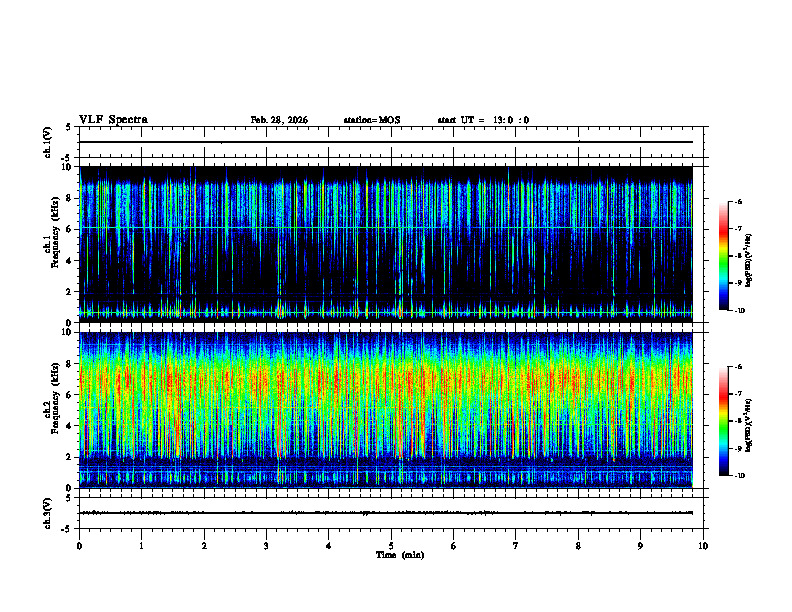This screenshot has width=792, height=612.
Task: Click the "-6" label on ch.1 colorbar
Action: (738, 201)
